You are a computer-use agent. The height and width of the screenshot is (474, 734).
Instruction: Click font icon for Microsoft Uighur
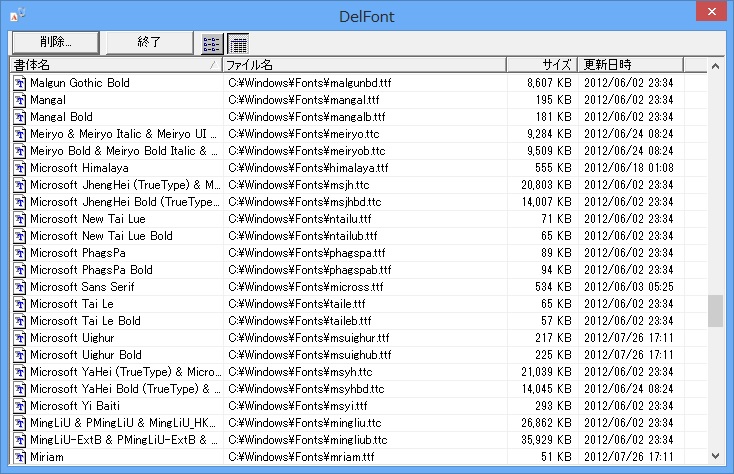point(20,338)
